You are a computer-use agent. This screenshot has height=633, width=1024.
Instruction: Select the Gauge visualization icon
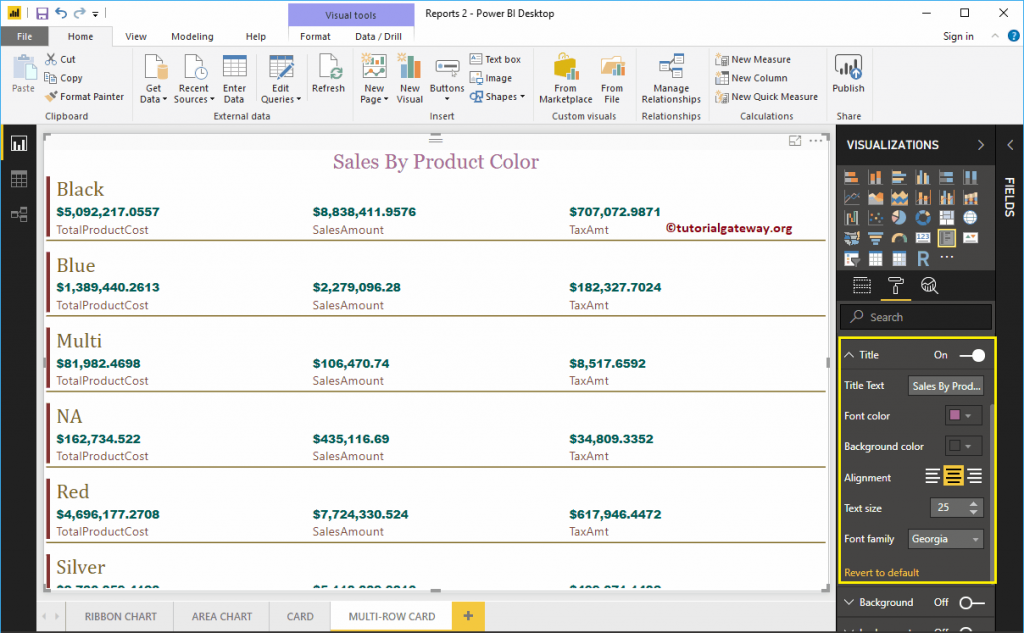point(898,237)
